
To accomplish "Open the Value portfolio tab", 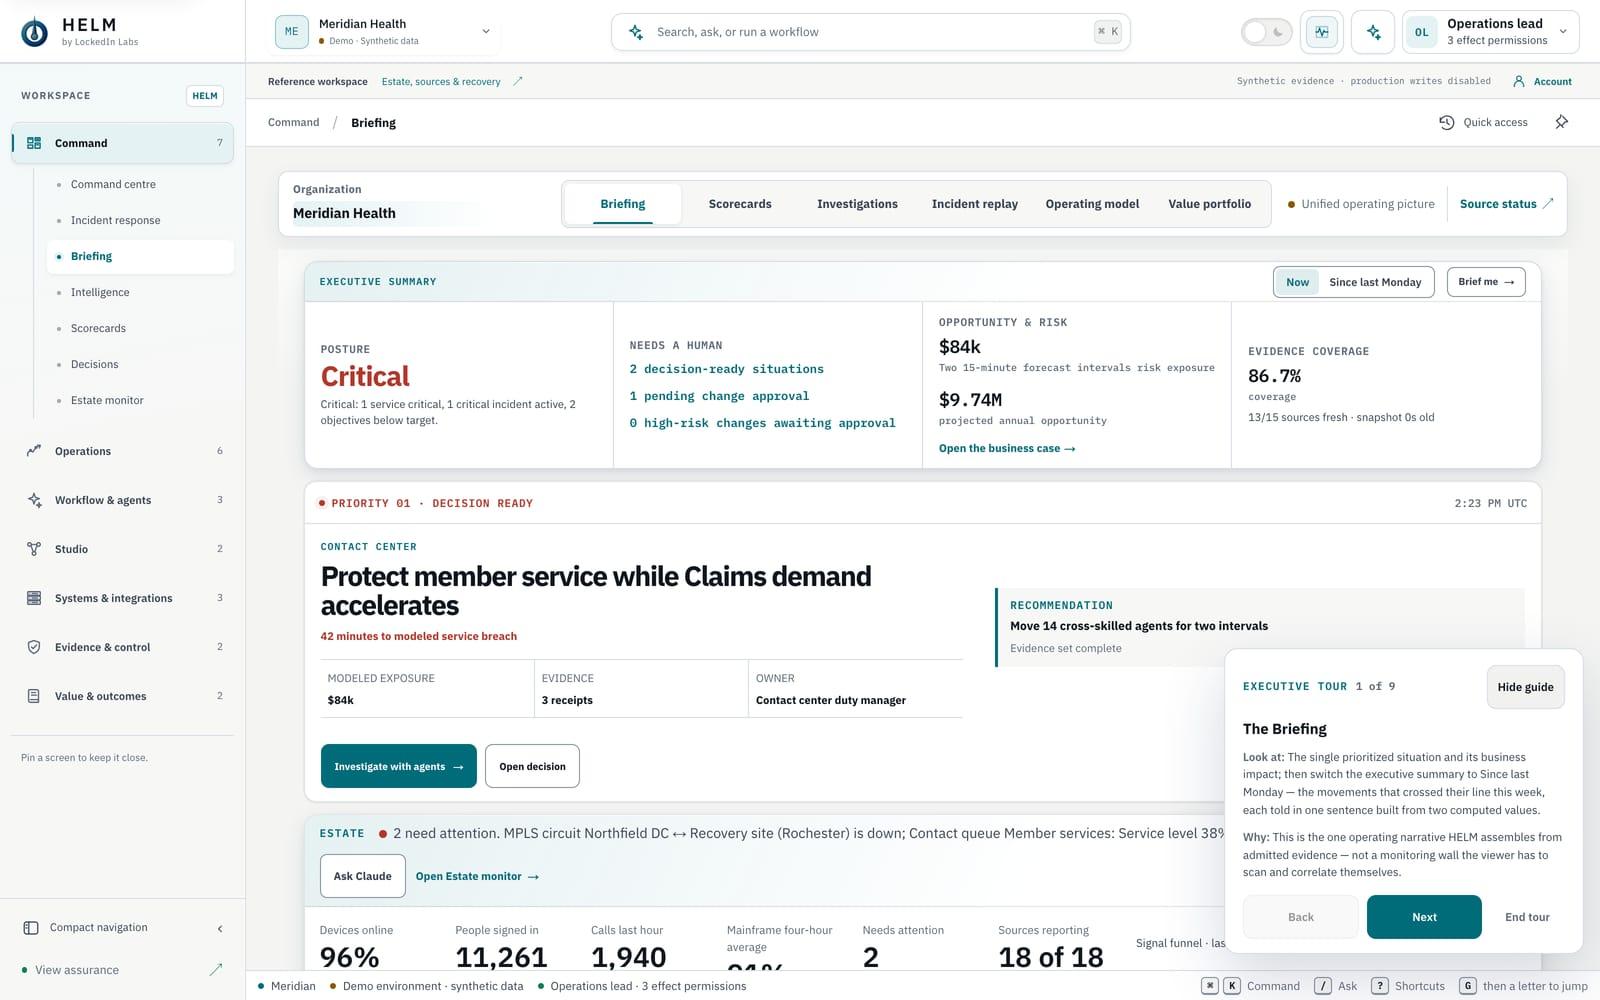I will coord(1209,204).
